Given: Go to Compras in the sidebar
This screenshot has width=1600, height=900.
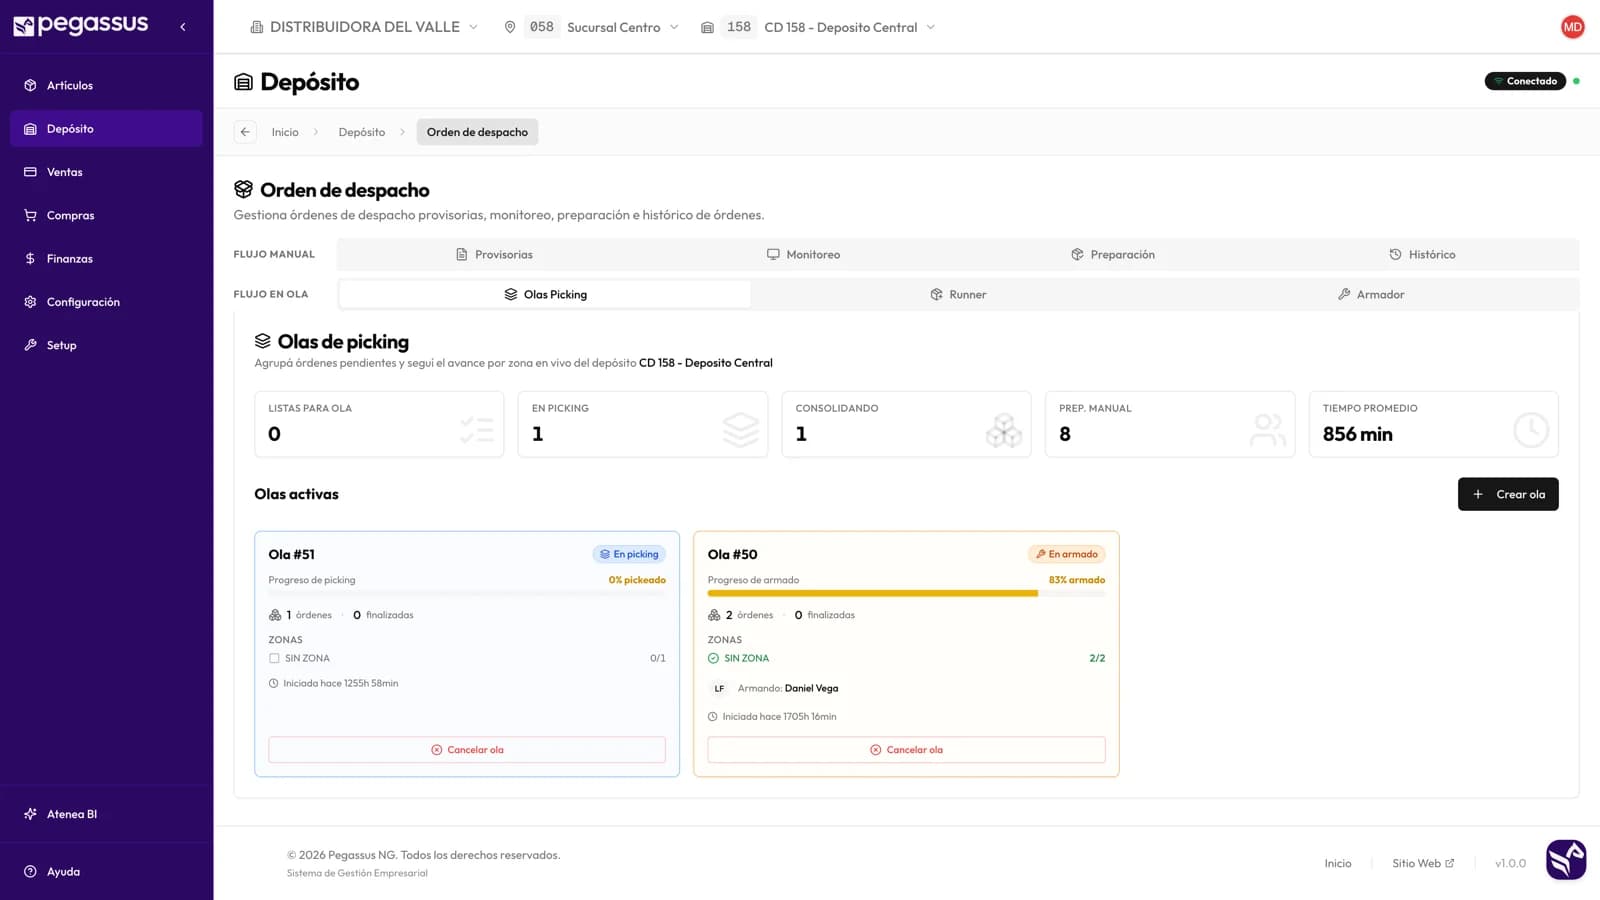Looking at the screenshot, I should (x=106, y=215).
